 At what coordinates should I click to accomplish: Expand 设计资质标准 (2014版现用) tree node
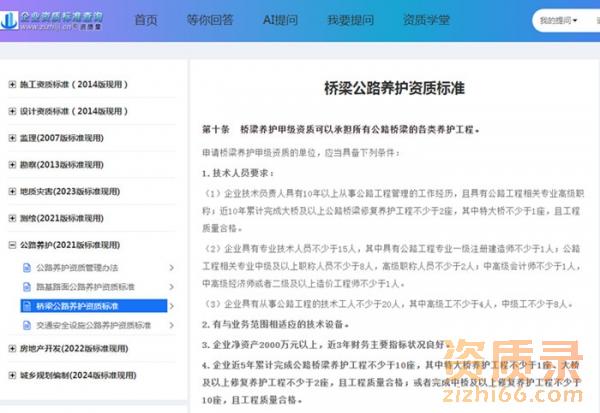pyautogui.click(x=11, y=112)
